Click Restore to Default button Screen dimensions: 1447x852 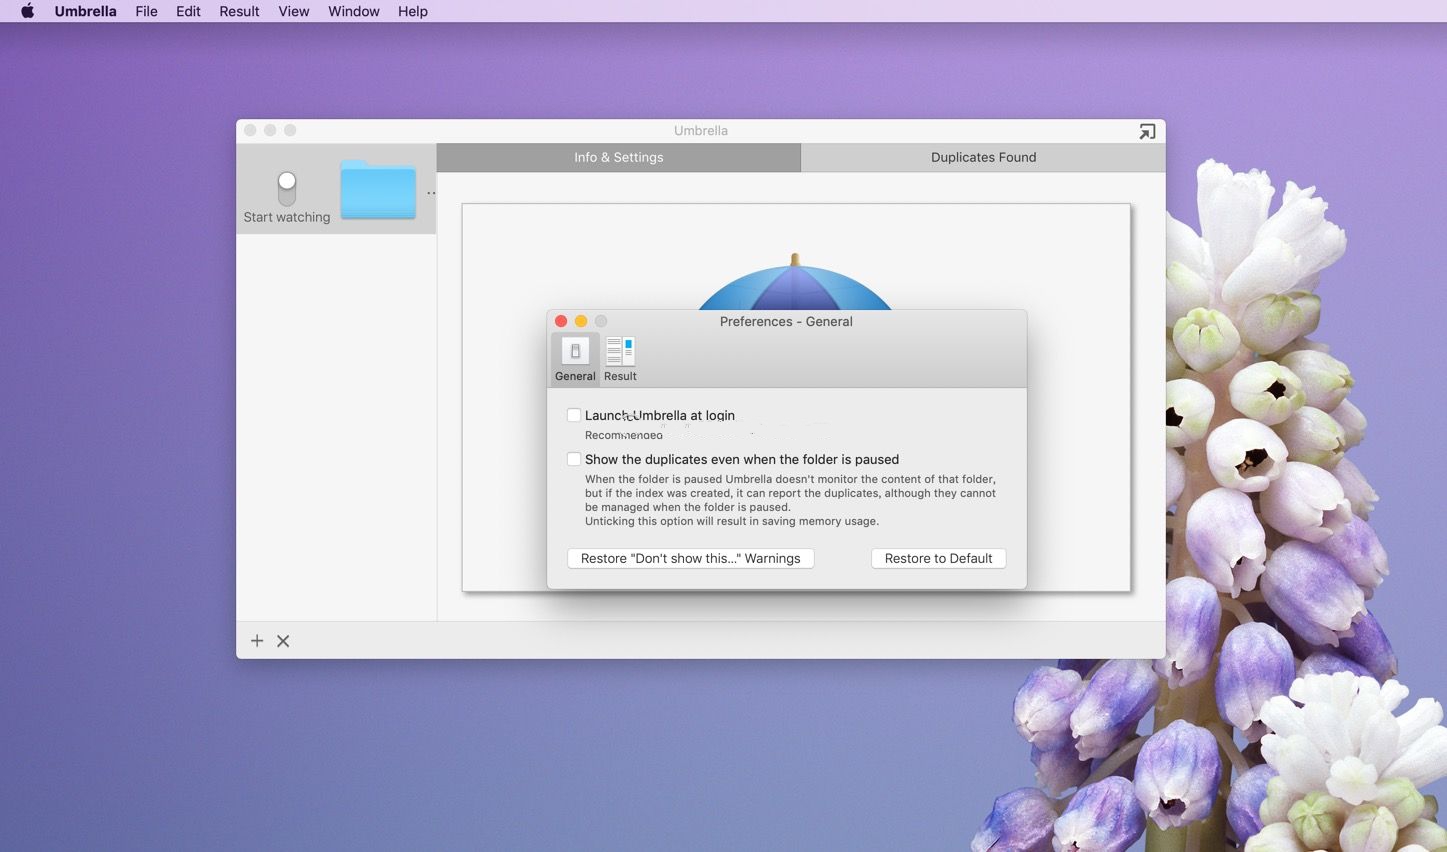tap(938, 558)
